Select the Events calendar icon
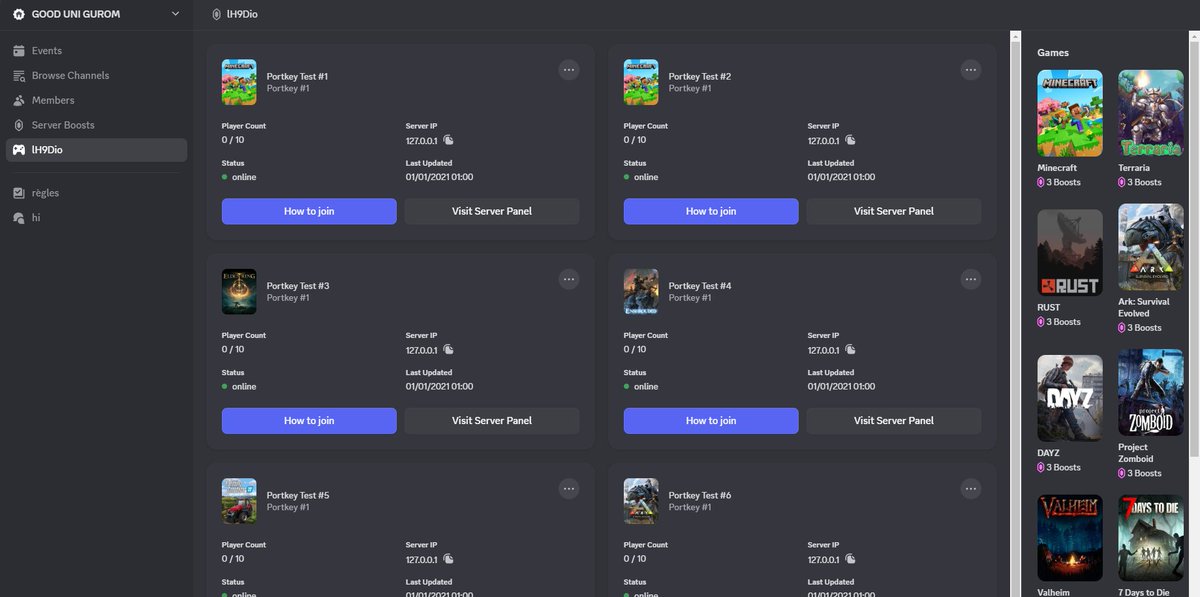Image resolution: width=1200 pixels, height=597 pixels. [18, 50]
